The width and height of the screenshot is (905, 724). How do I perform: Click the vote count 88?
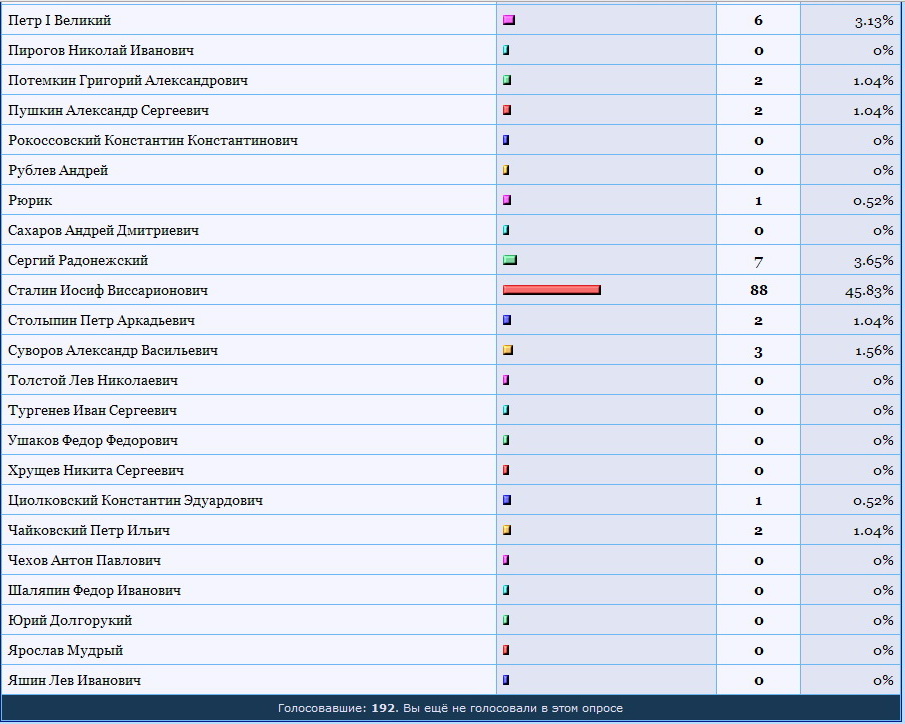758,290
